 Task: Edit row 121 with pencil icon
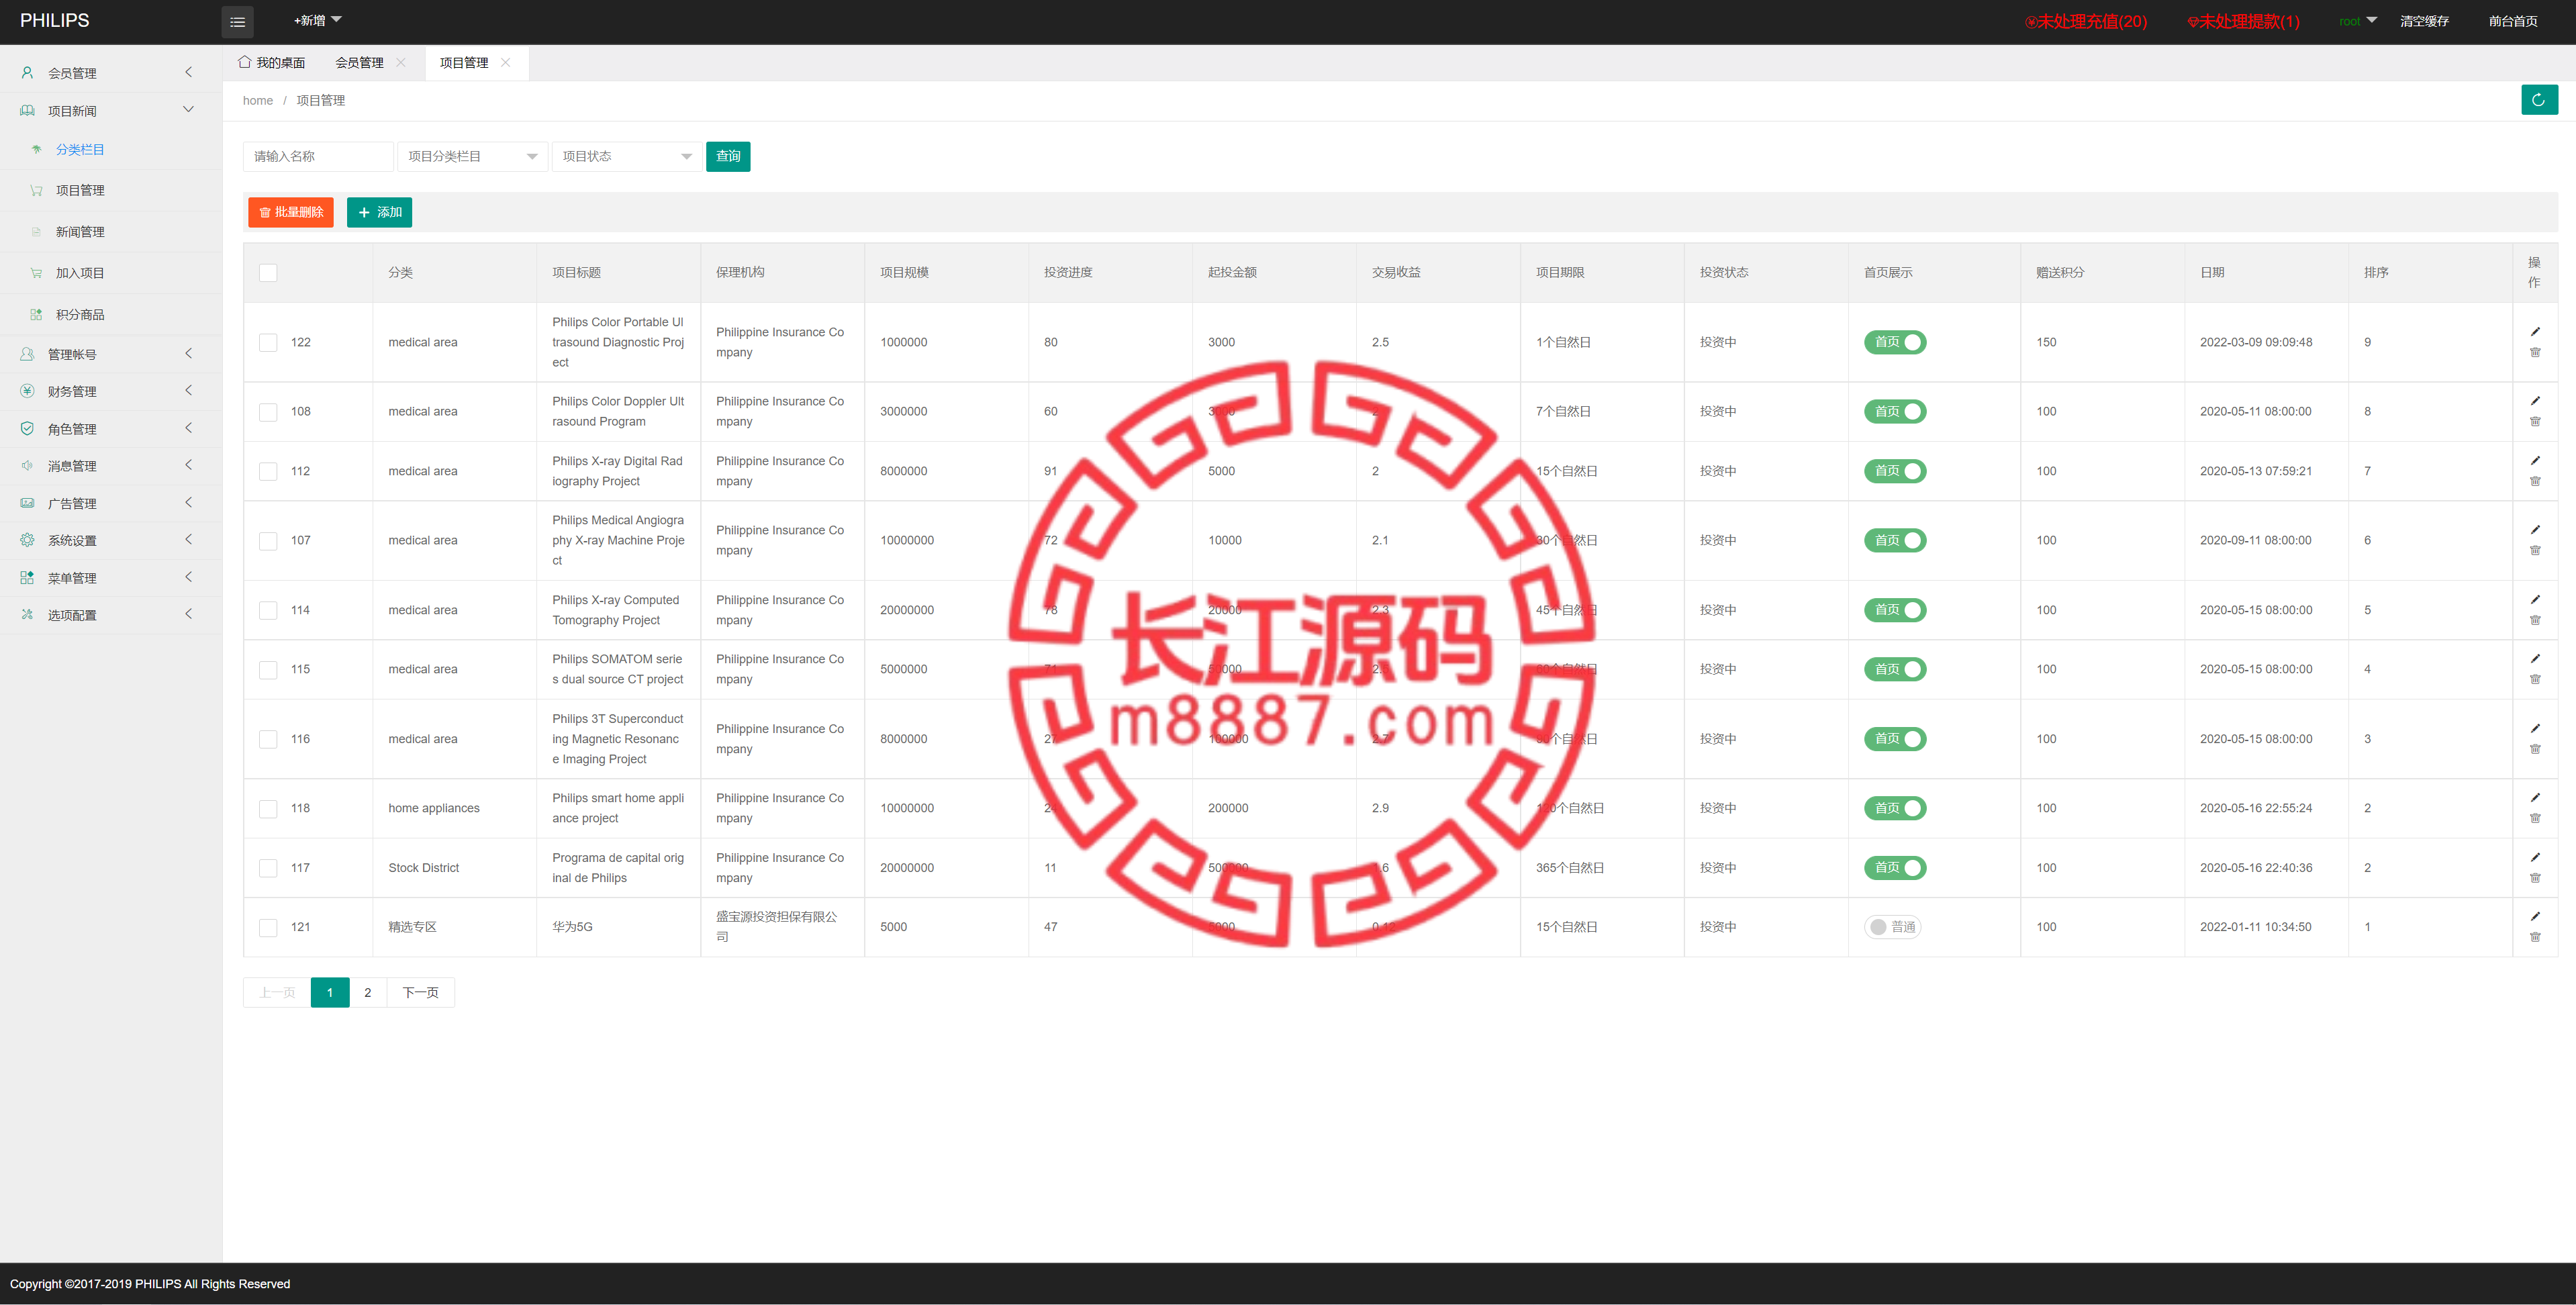click(x=2534, y=916)
